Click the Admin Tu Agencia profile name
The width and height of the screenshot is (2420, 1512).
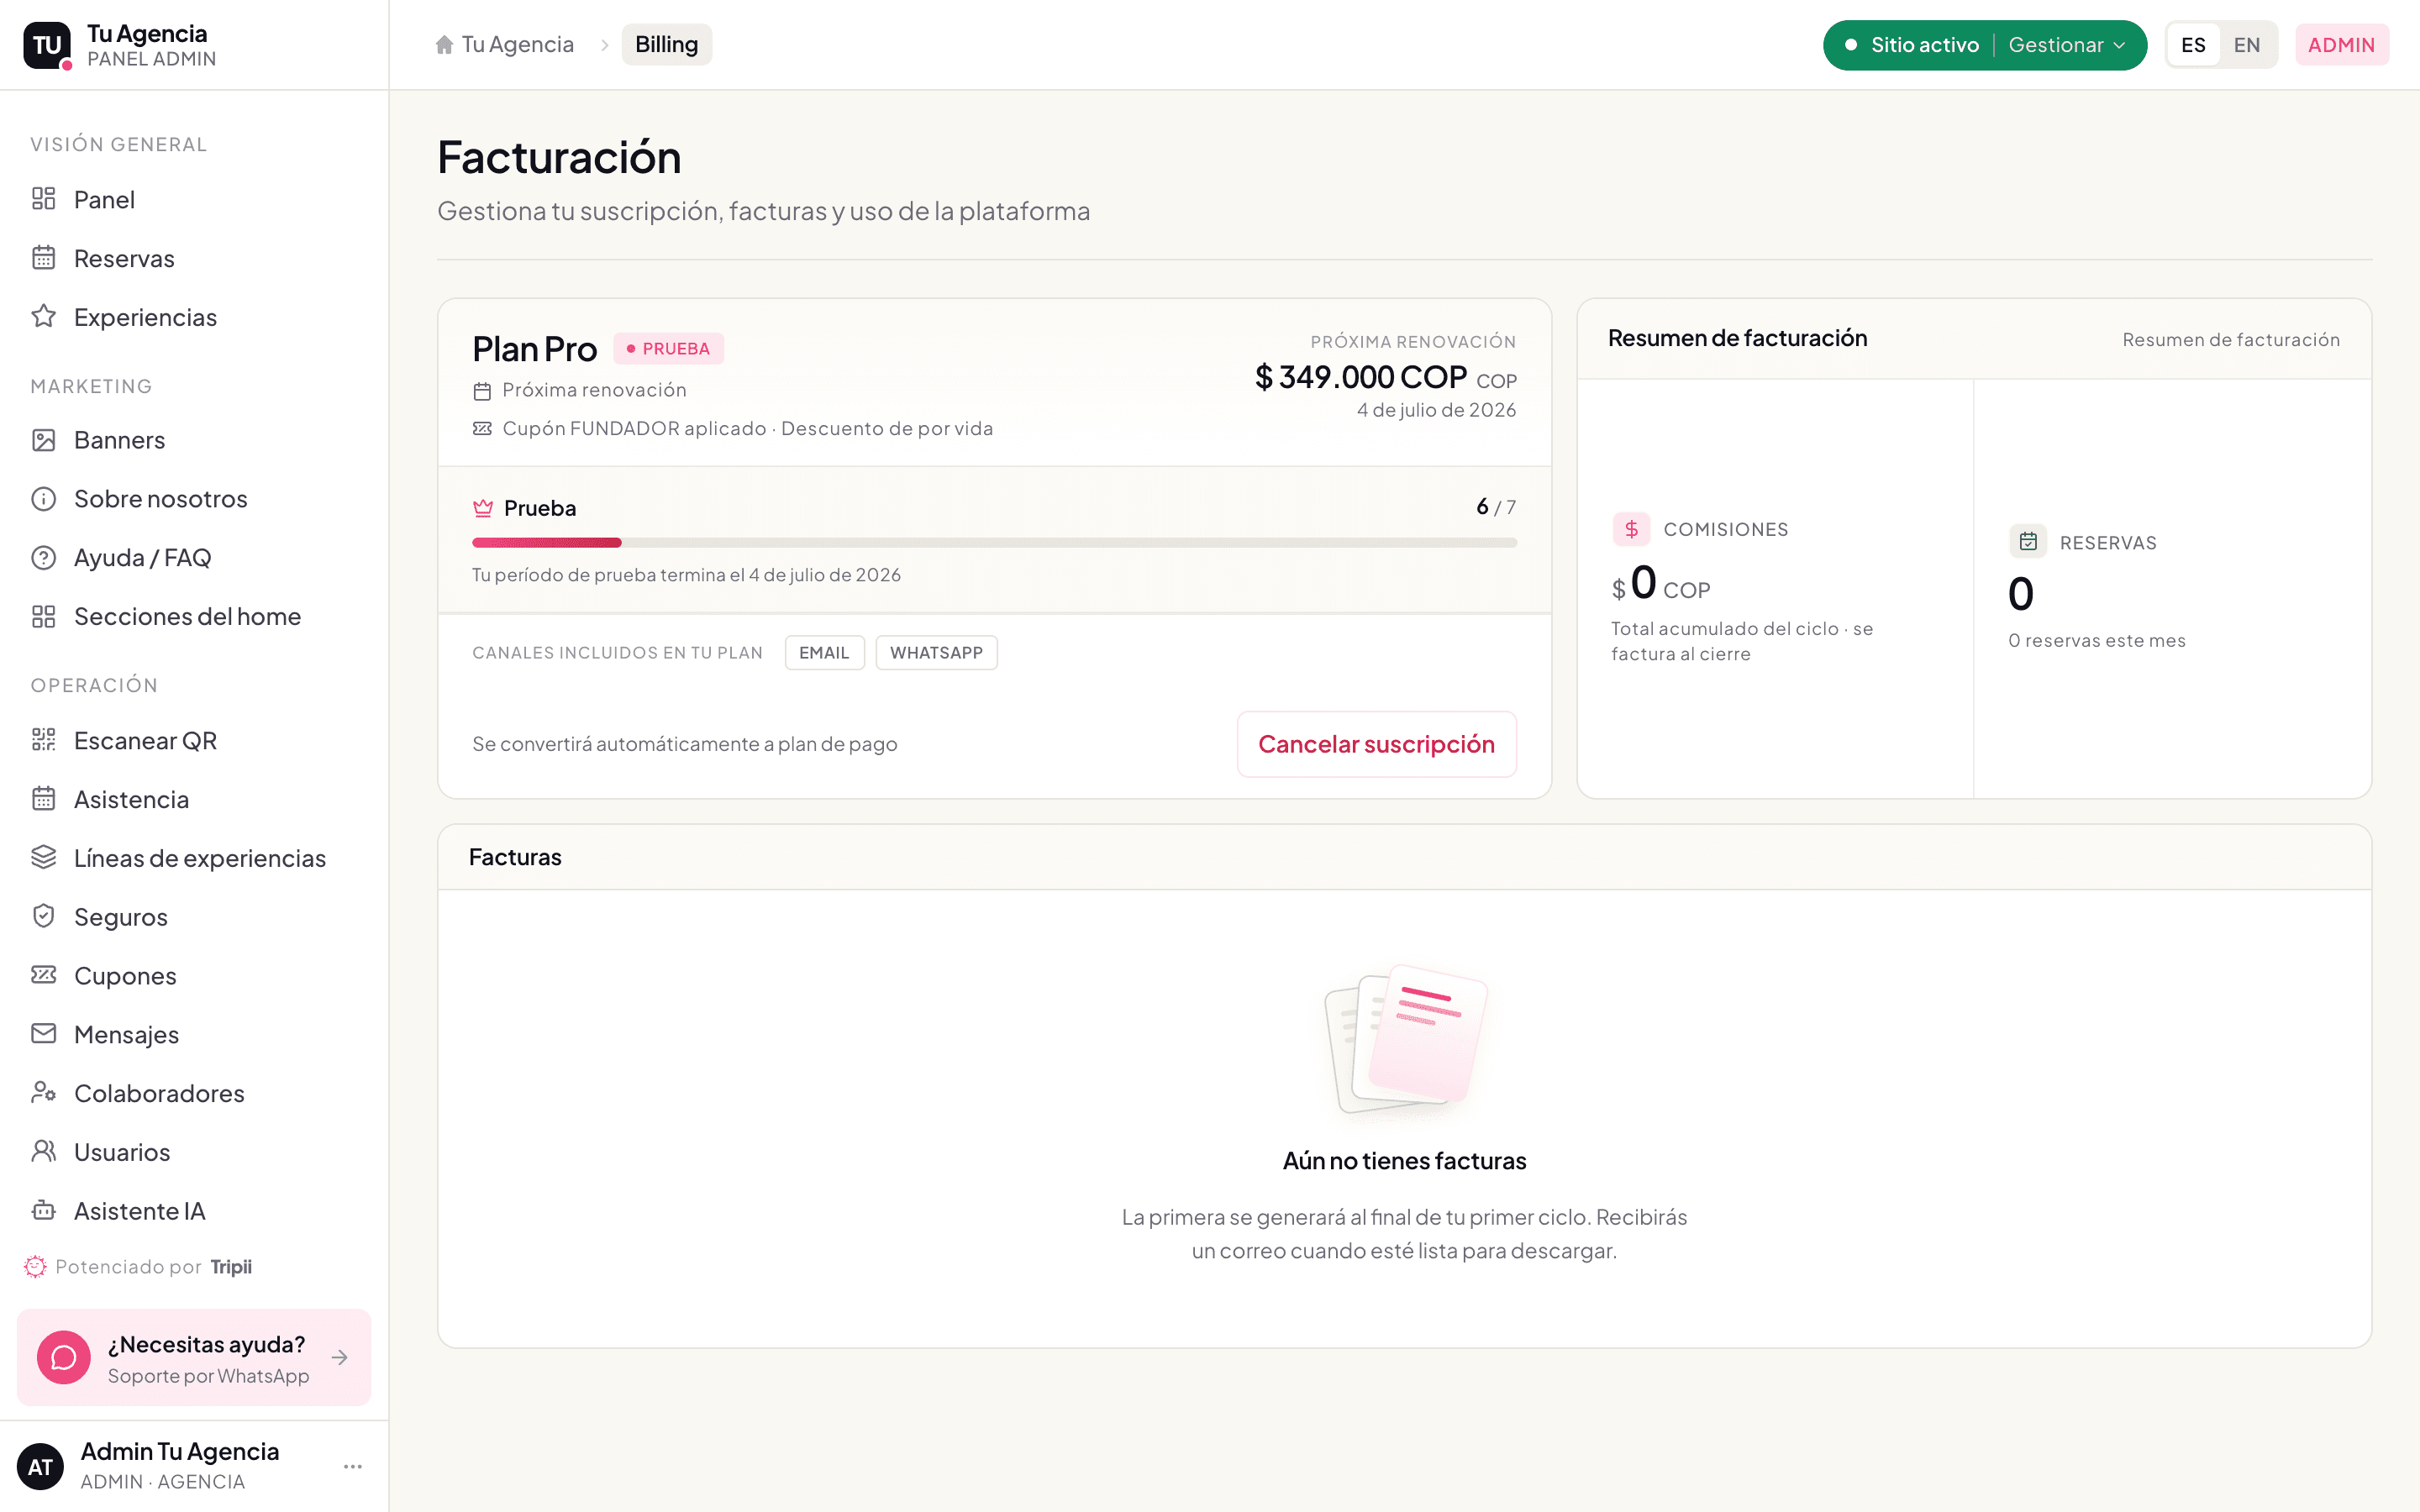[180, 1451]
